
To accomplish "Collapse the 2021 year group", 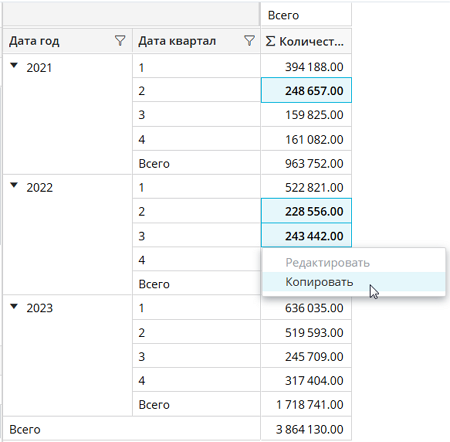I will (x=14, y=66).
